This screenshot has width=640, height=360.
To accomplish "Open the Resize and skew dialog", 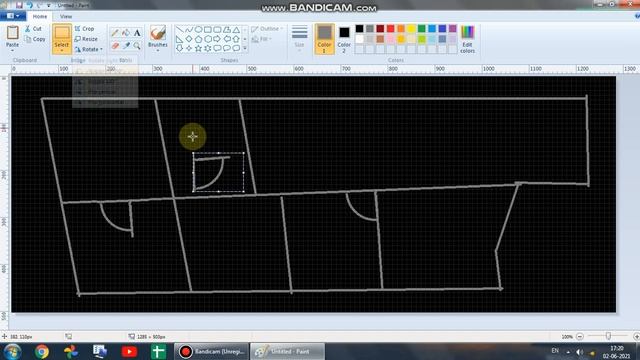I will 86,39.
